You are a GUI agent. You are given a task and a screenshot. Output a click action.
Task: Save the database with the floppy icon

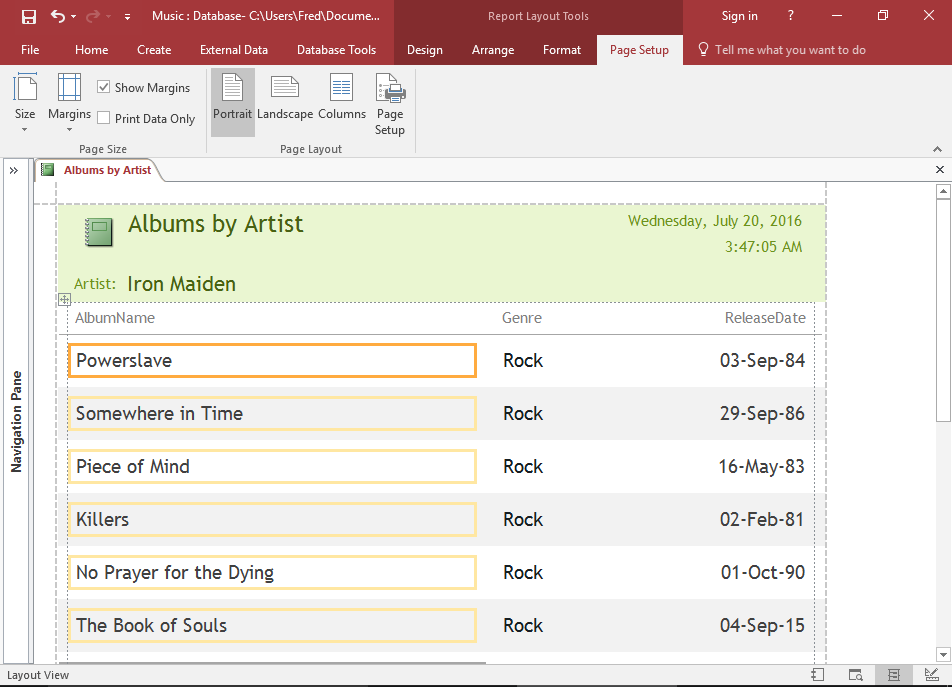[x=29, y=16]
